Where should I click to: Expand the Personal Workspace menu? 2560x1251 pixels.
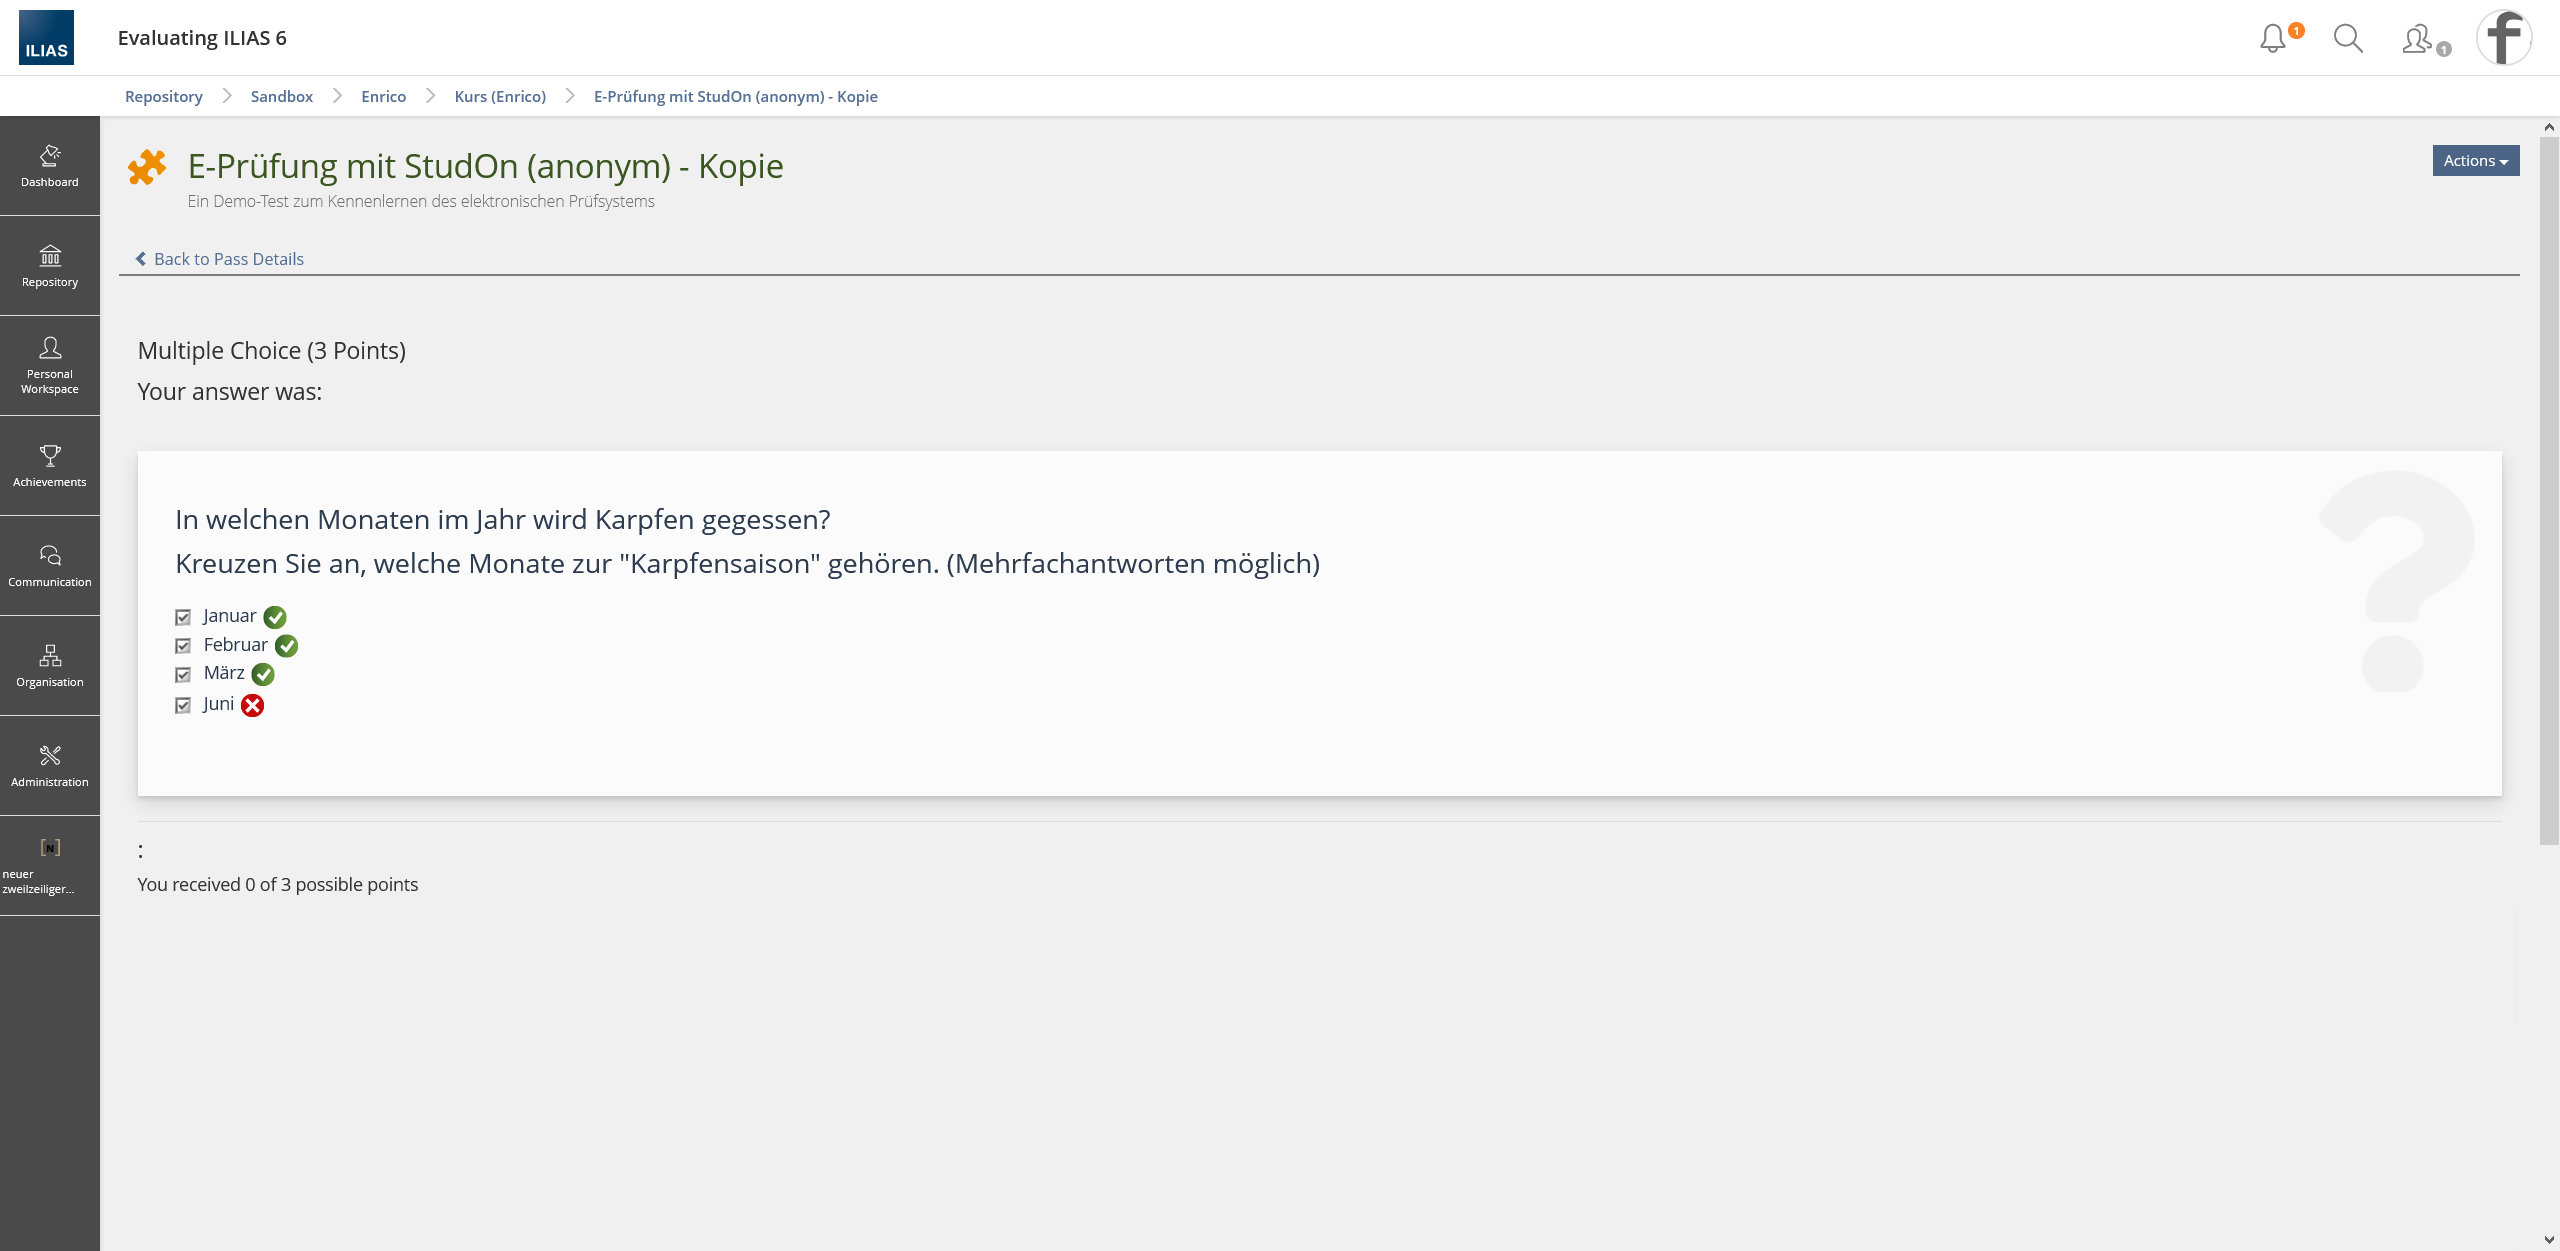click(x=50, y=366)
